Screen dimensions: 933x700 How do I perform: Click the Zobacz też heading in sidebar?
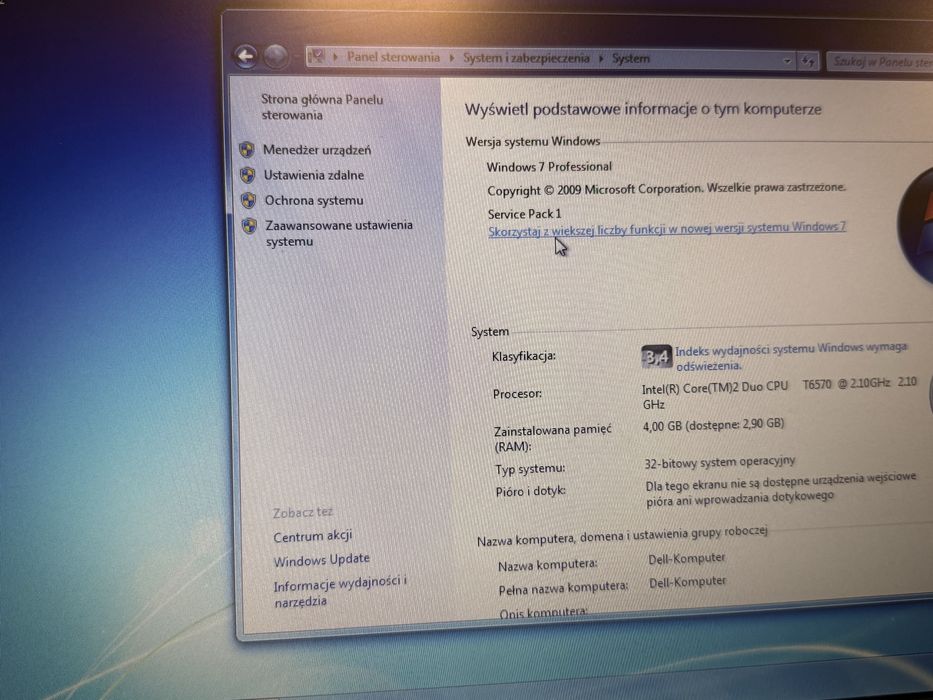coord(303,512)
